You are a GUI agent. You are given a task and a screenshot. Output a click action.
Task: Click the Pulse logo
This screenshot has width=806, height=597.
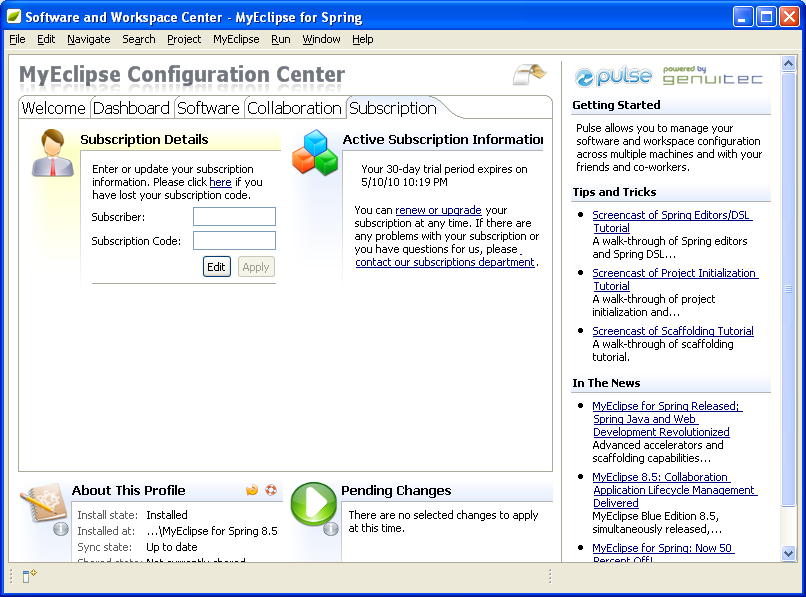tap(613, 76)
